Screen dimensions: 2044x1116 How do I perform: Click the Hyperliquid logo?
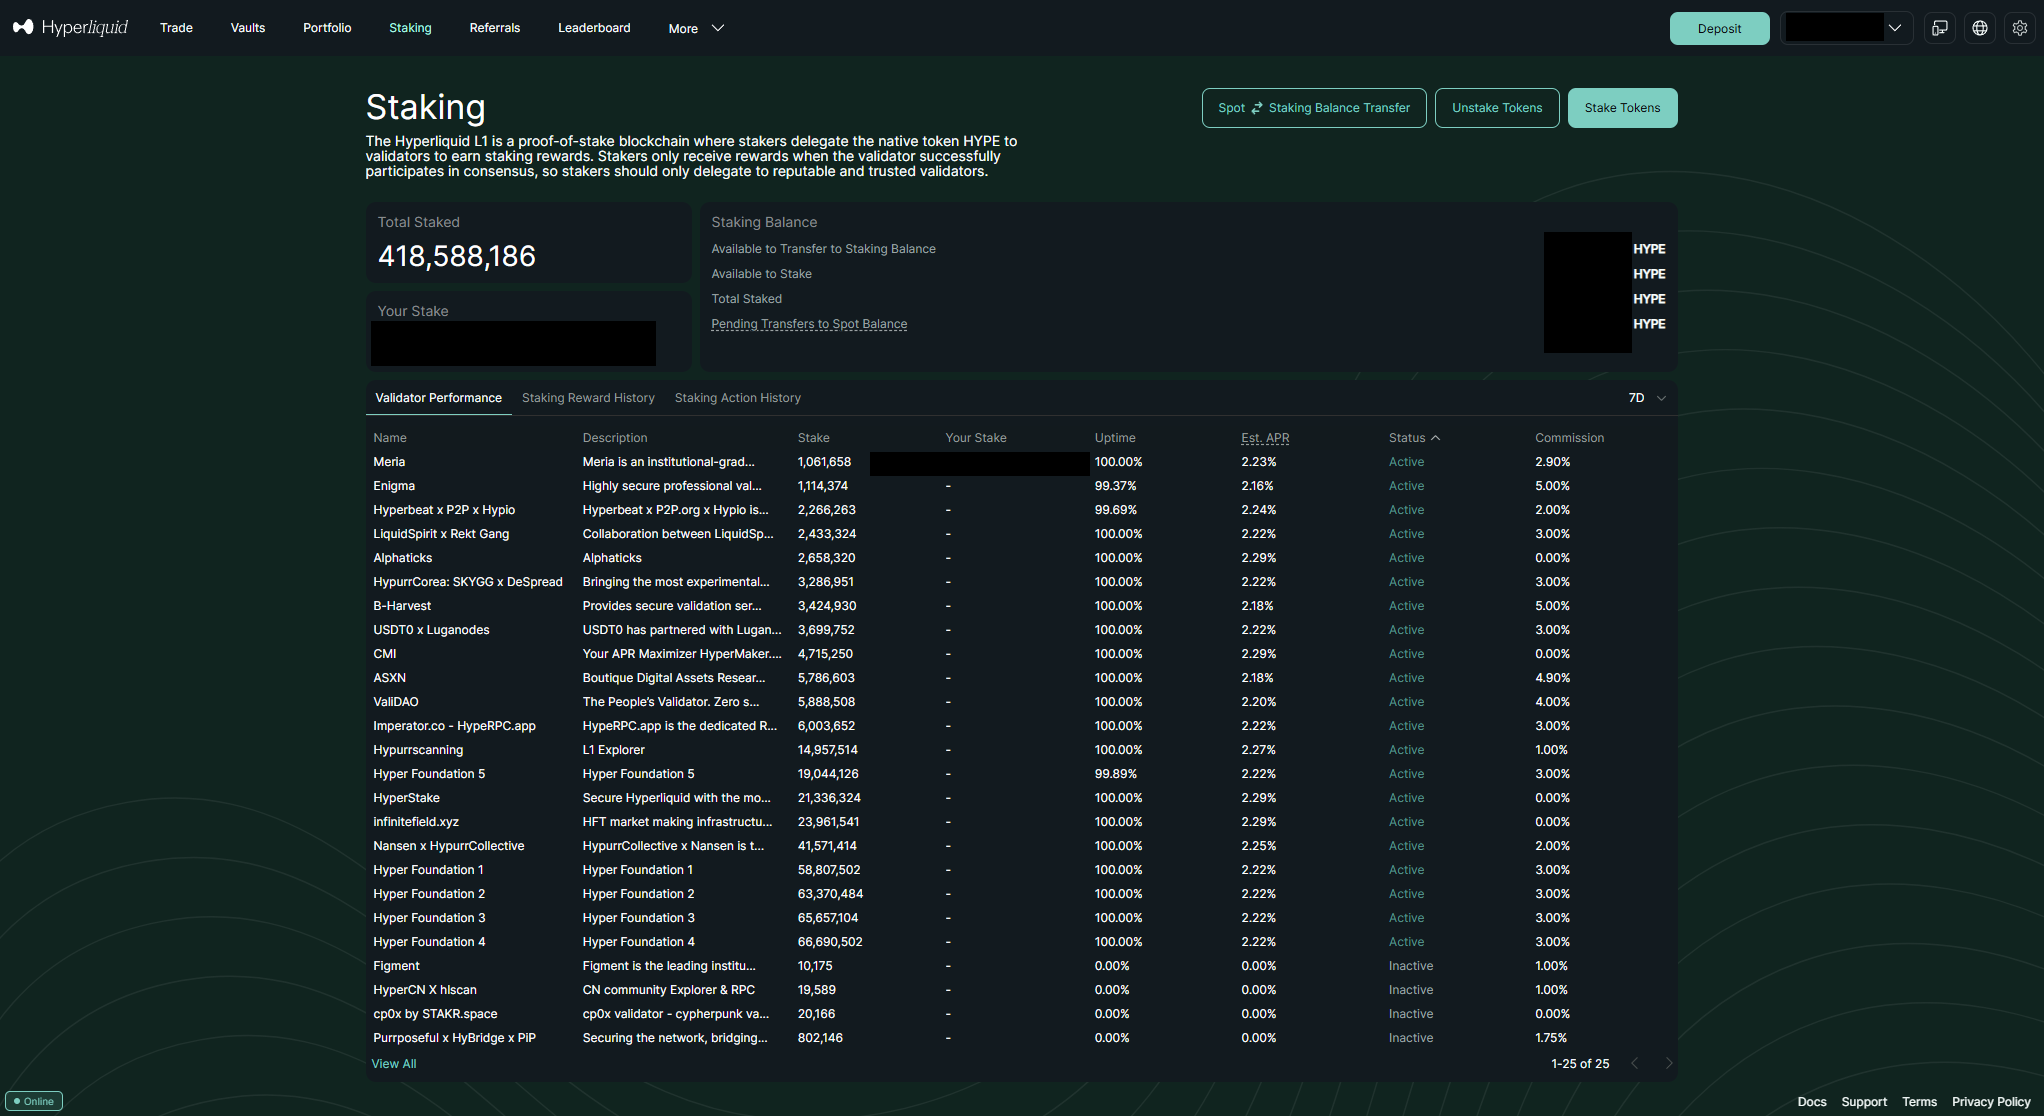(x=70, y=28)
